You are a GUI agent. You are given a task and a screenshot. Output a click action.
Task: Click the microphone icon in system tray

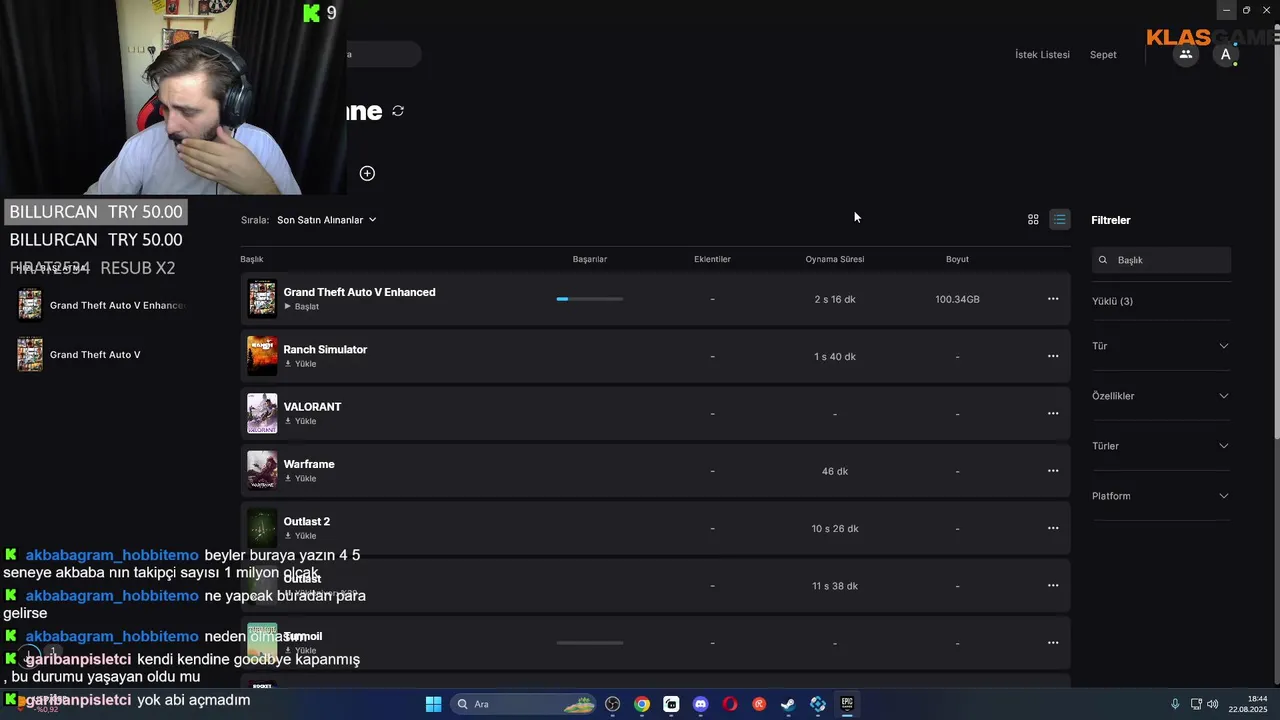pos(1175,704)
